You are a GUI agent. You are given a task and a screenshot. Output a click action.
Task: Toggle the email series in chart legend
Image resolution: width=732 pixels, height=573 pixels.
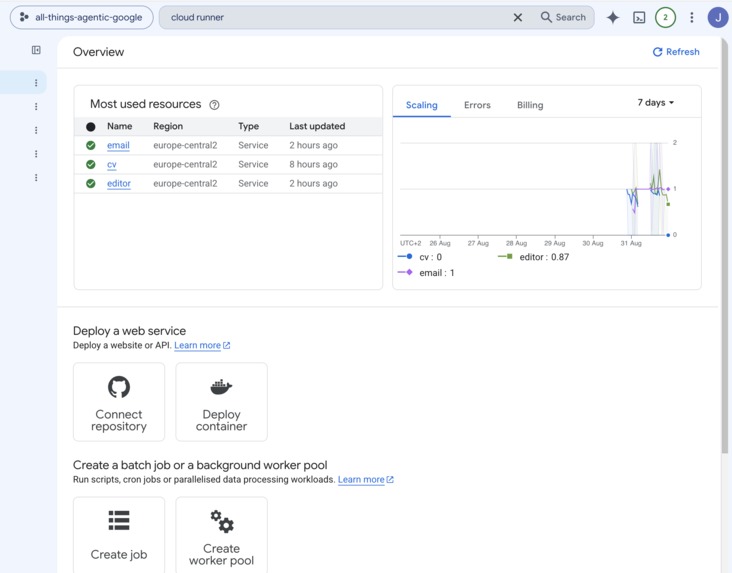click(425, 273)
